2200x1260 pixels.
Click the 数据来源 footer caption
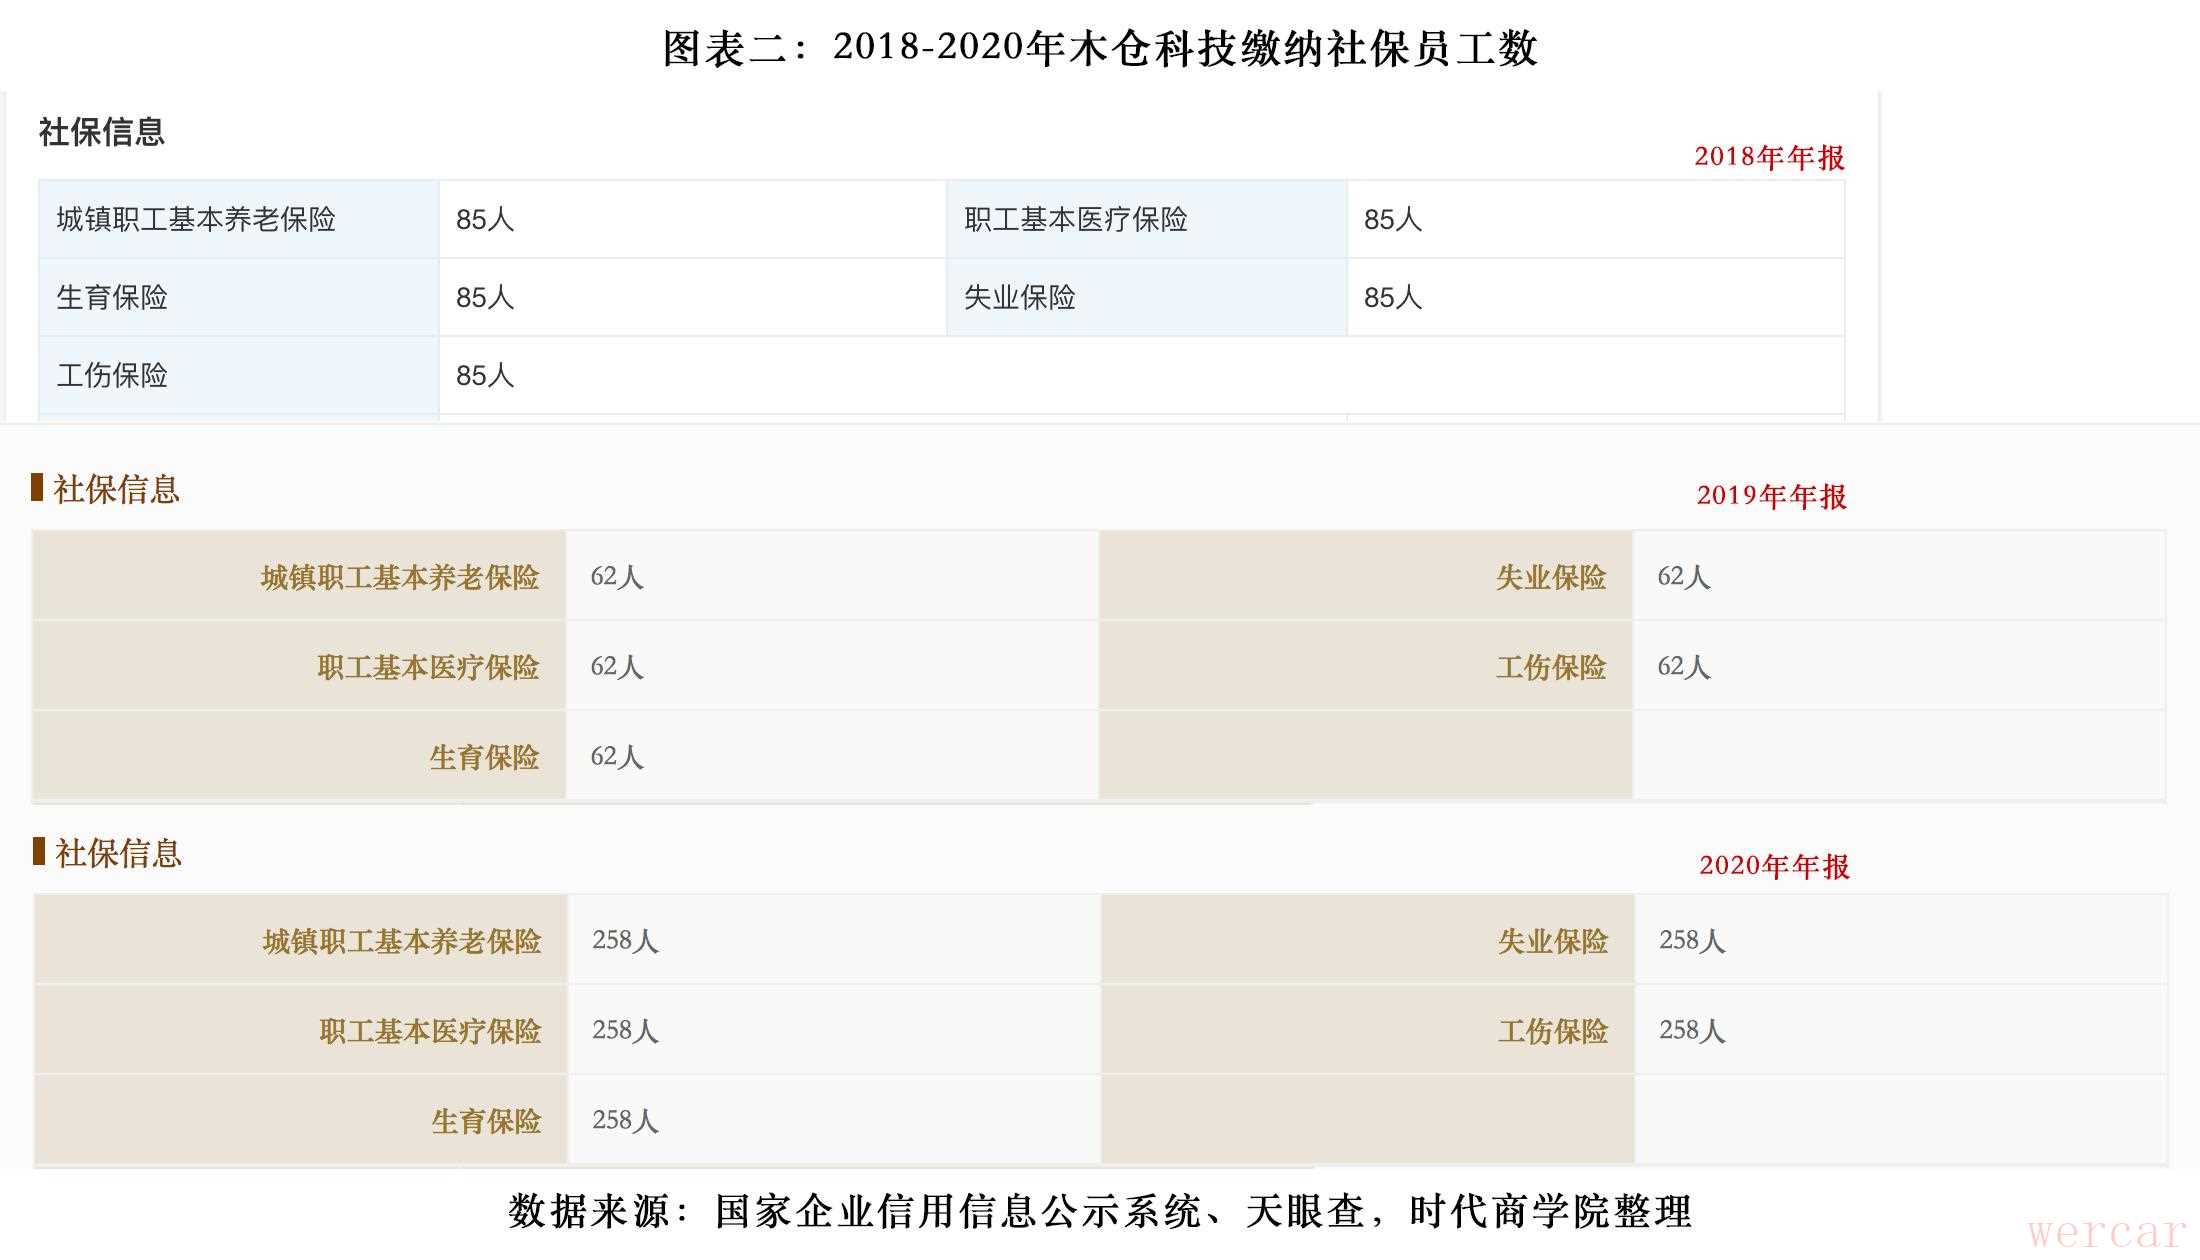click(x=1100, y=1211)
